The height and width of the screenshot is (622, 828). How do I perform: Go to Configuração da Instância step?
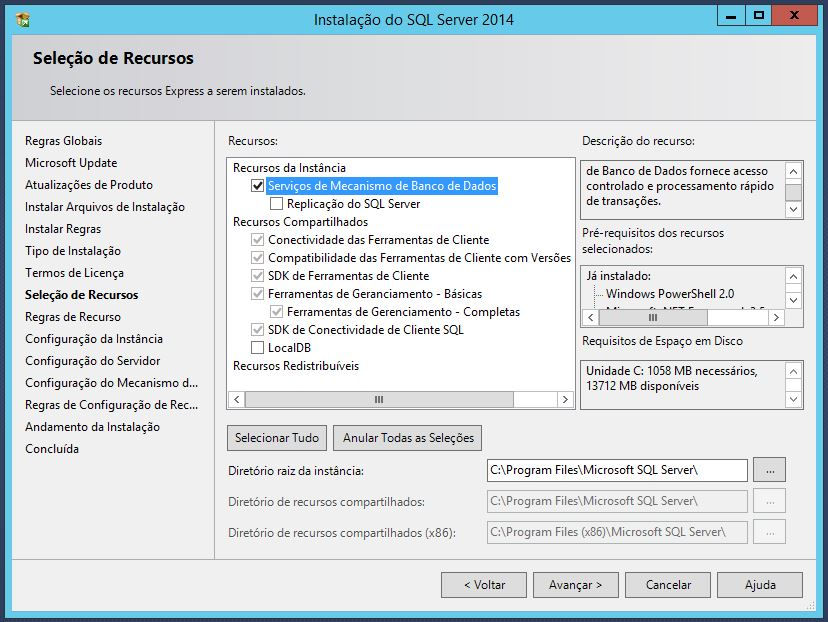pyautogui.click(x=94, y=339)
